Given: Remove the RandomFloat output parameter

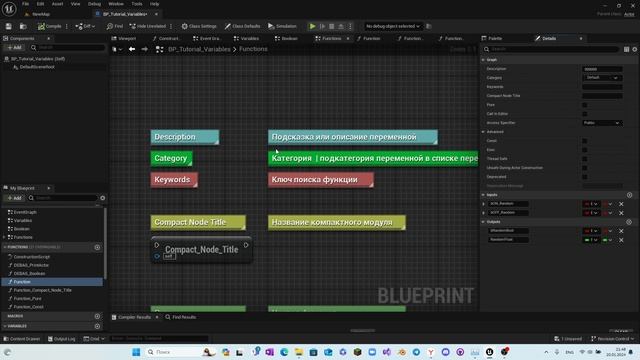Looking at the screenshot, I should (x=621, y=240).
